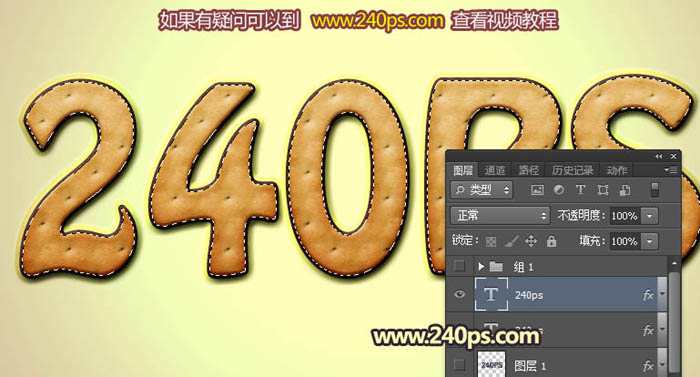Show the 组 1 group visibility

tap(459, 266)
